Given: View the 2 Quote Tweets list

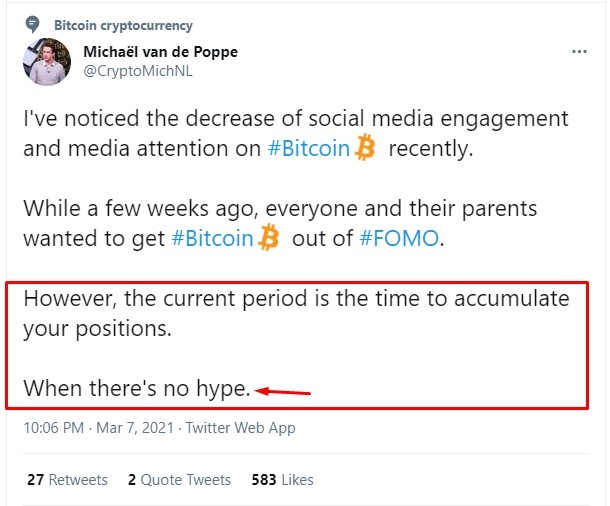Looking at the screenshot, I should coord(179,480).
